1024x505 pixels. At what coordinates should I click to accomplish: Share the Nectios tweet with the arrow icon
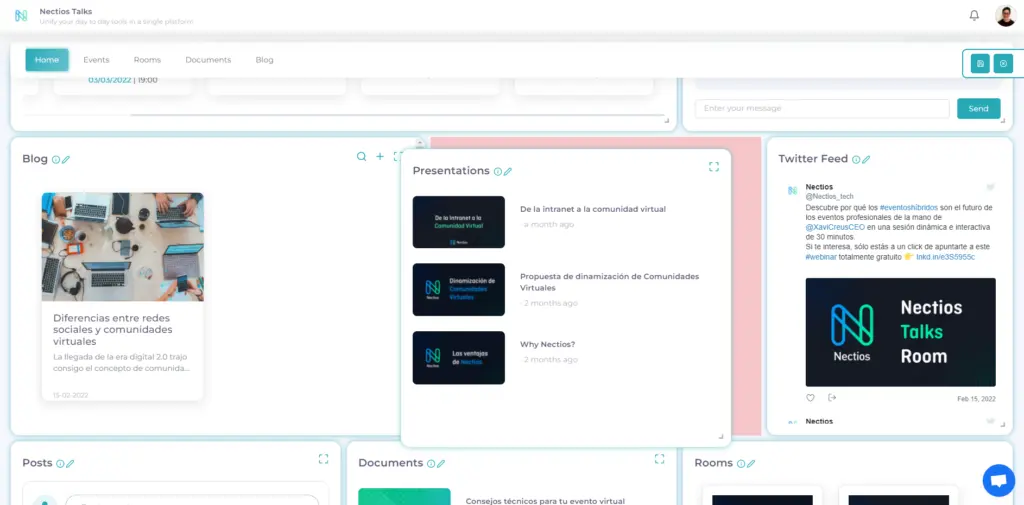[832, 397]
